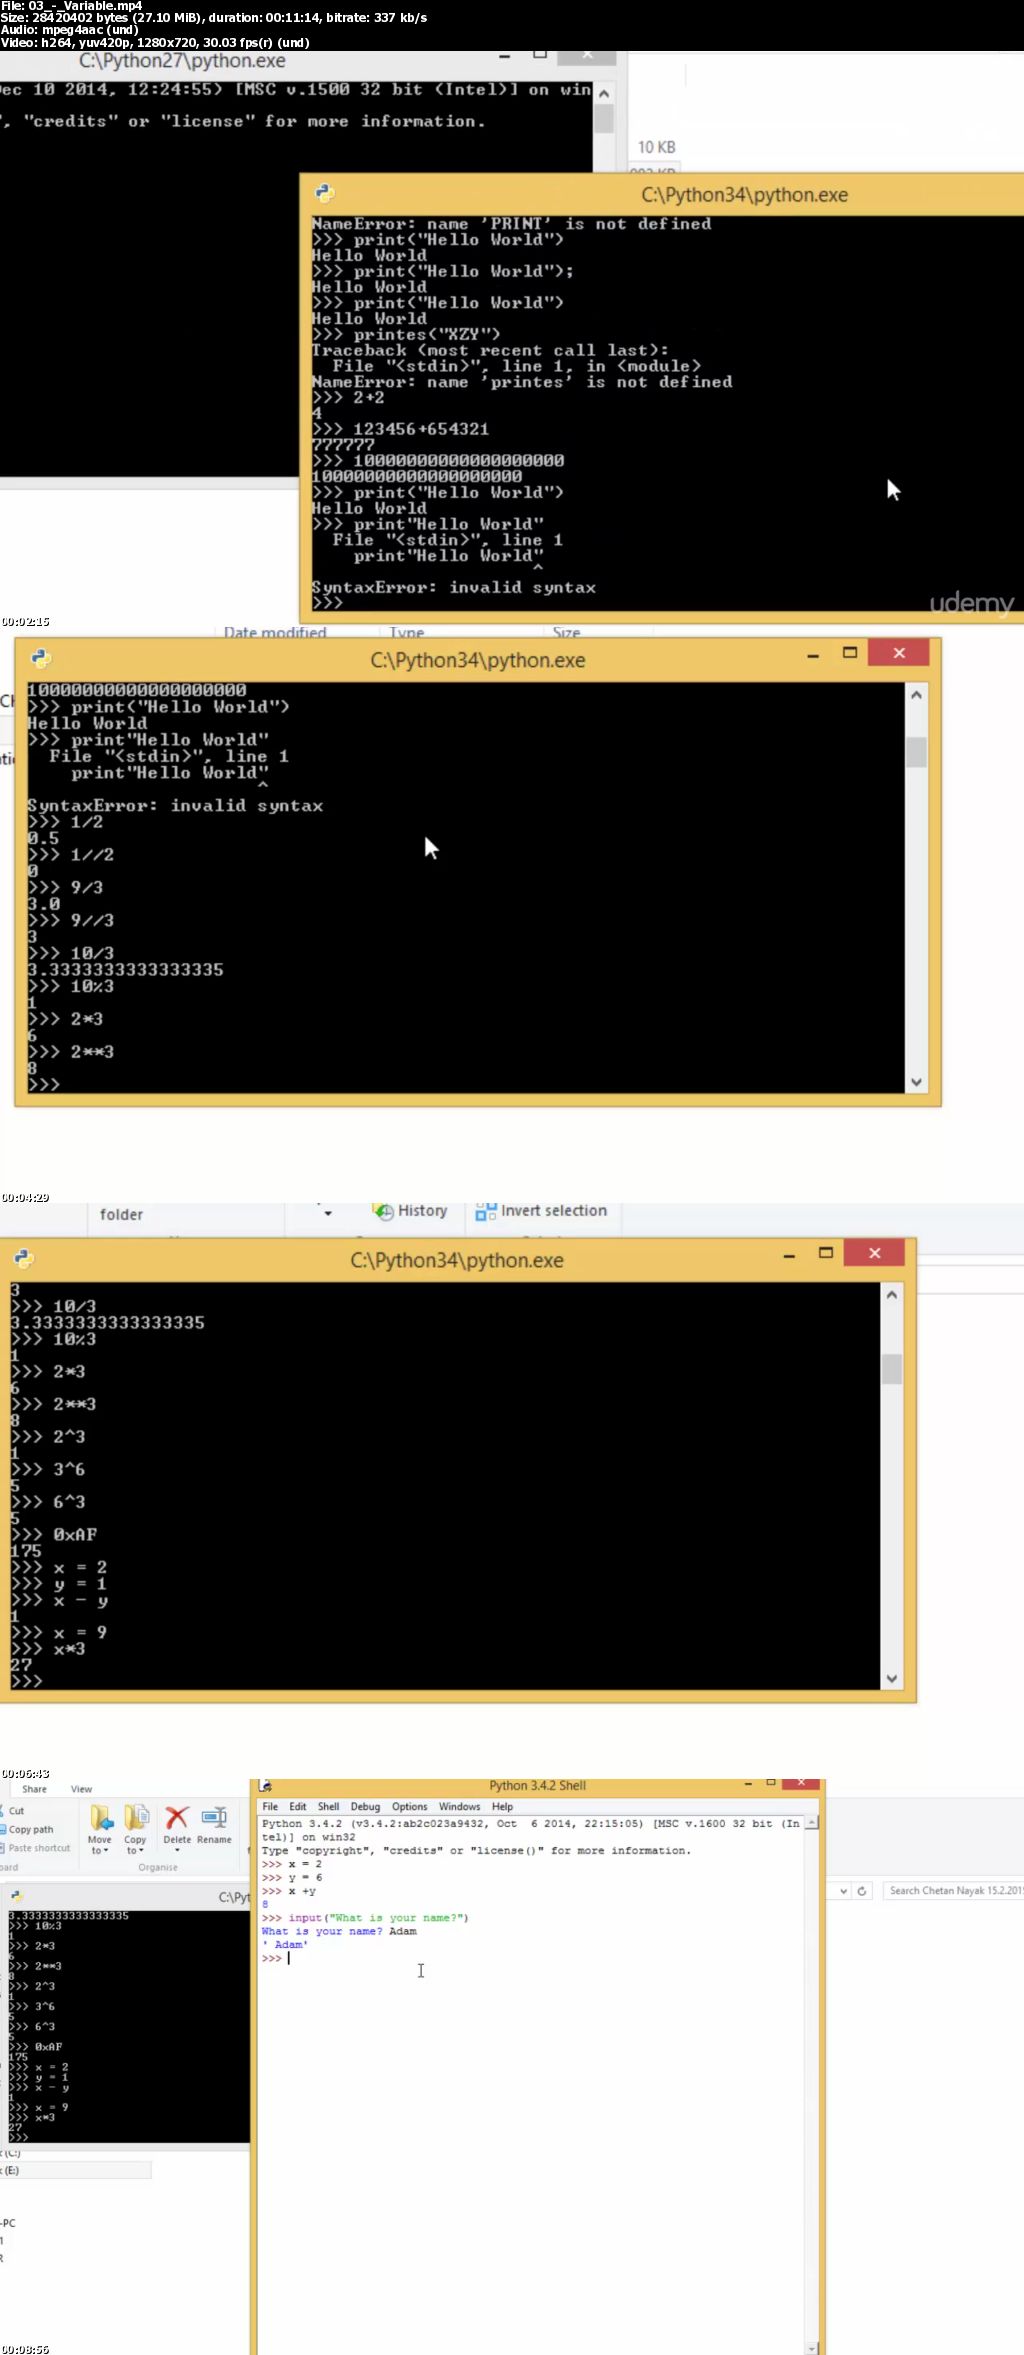Image resolution: width=1024 pixels, height=2355 pixels.
Task: Click the Date modified column header
Action: coord(275,632)
